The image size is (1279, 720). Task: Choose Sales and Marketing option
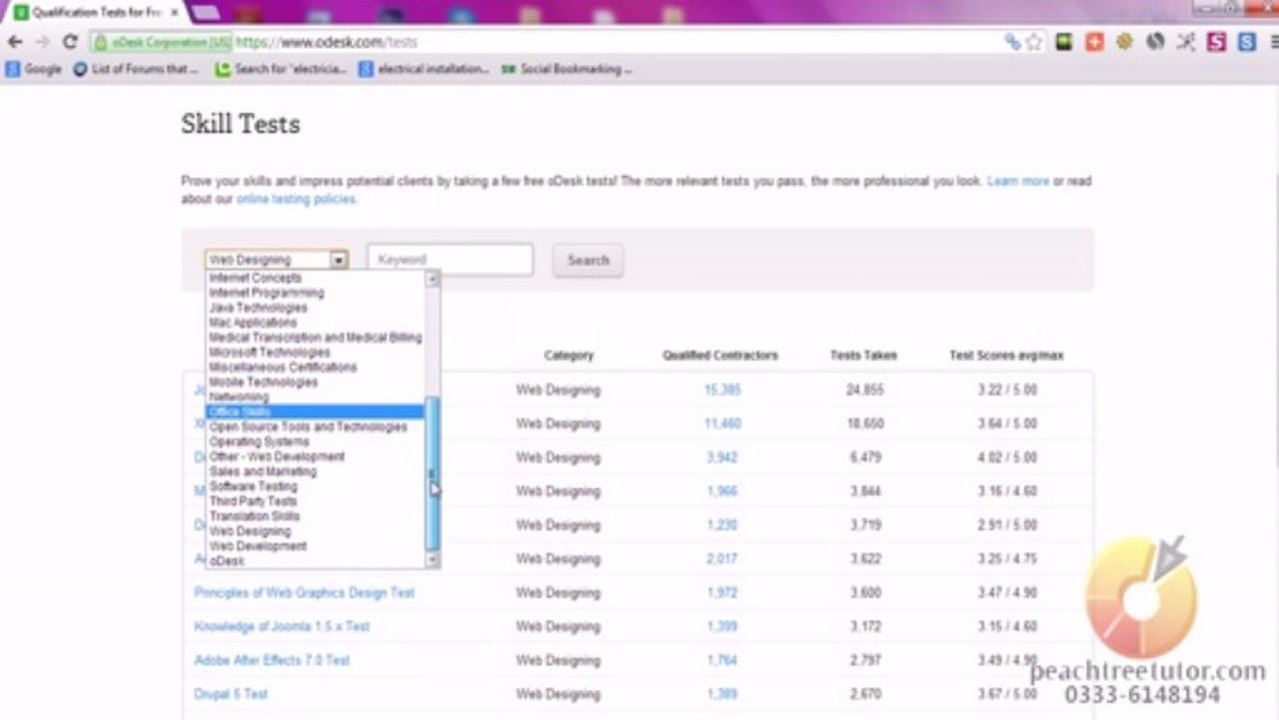[x=262, y=471]
